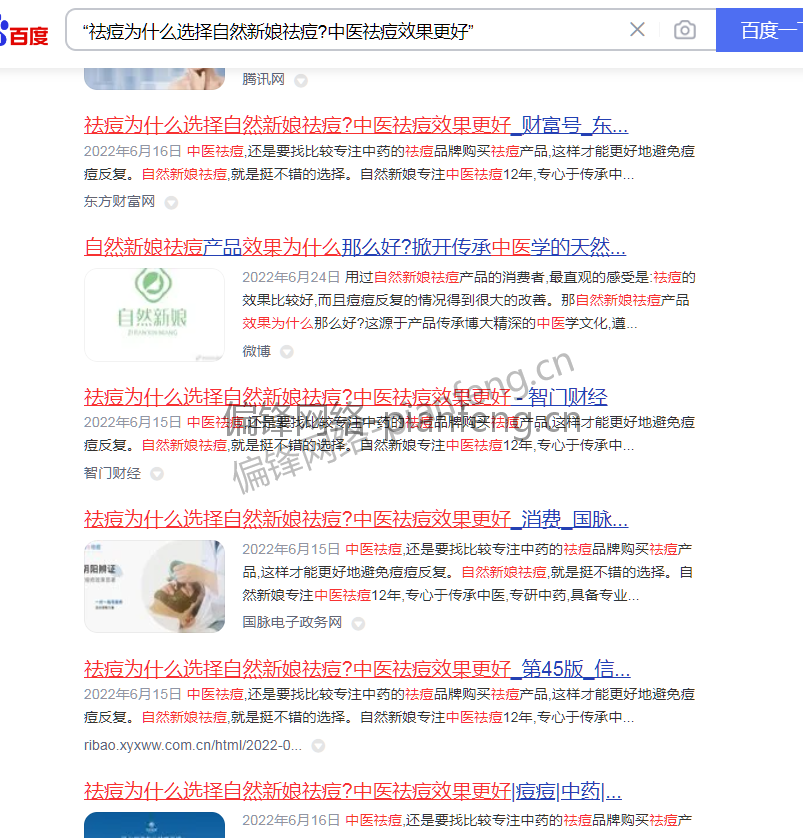Click the ribao.xyxww.com.cn source URL
The height and width of the screenshot is (838, 803).
[193, 746]
